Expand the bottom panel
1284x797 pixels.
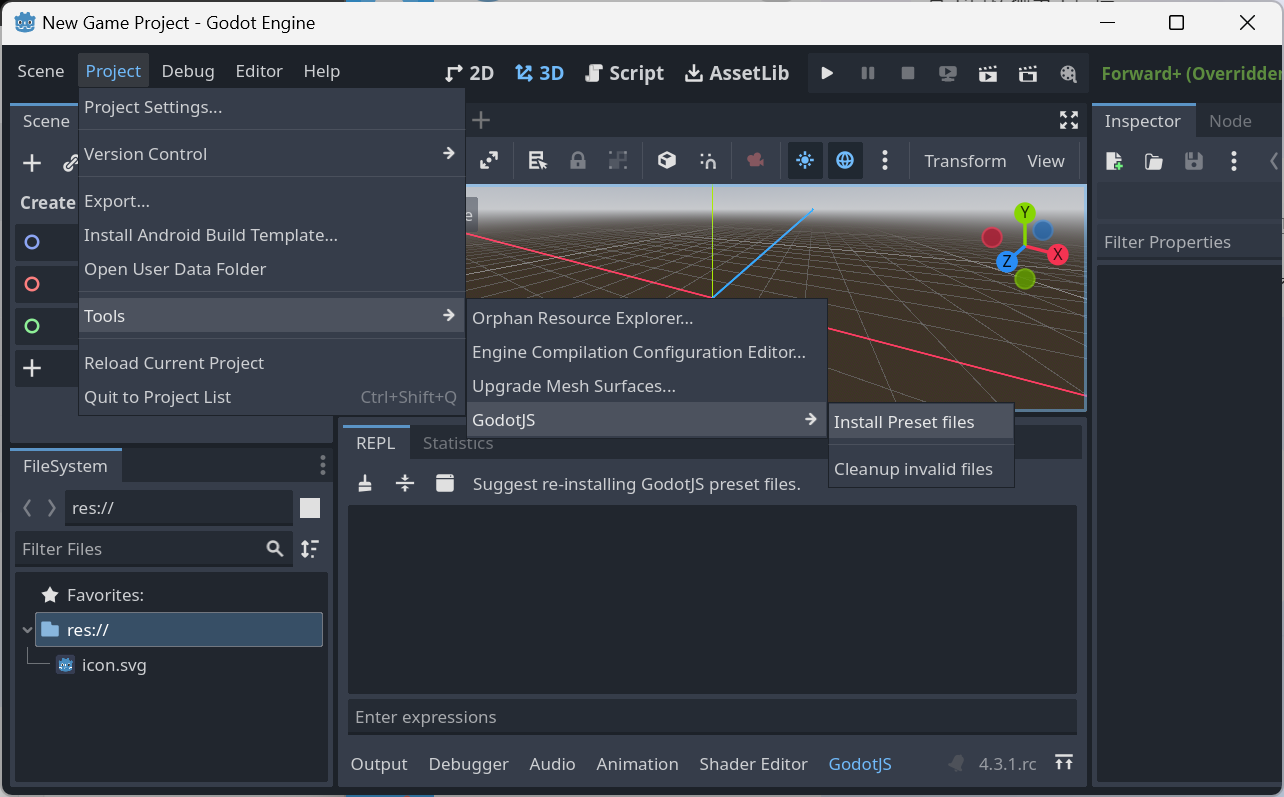coord(1064,763)
